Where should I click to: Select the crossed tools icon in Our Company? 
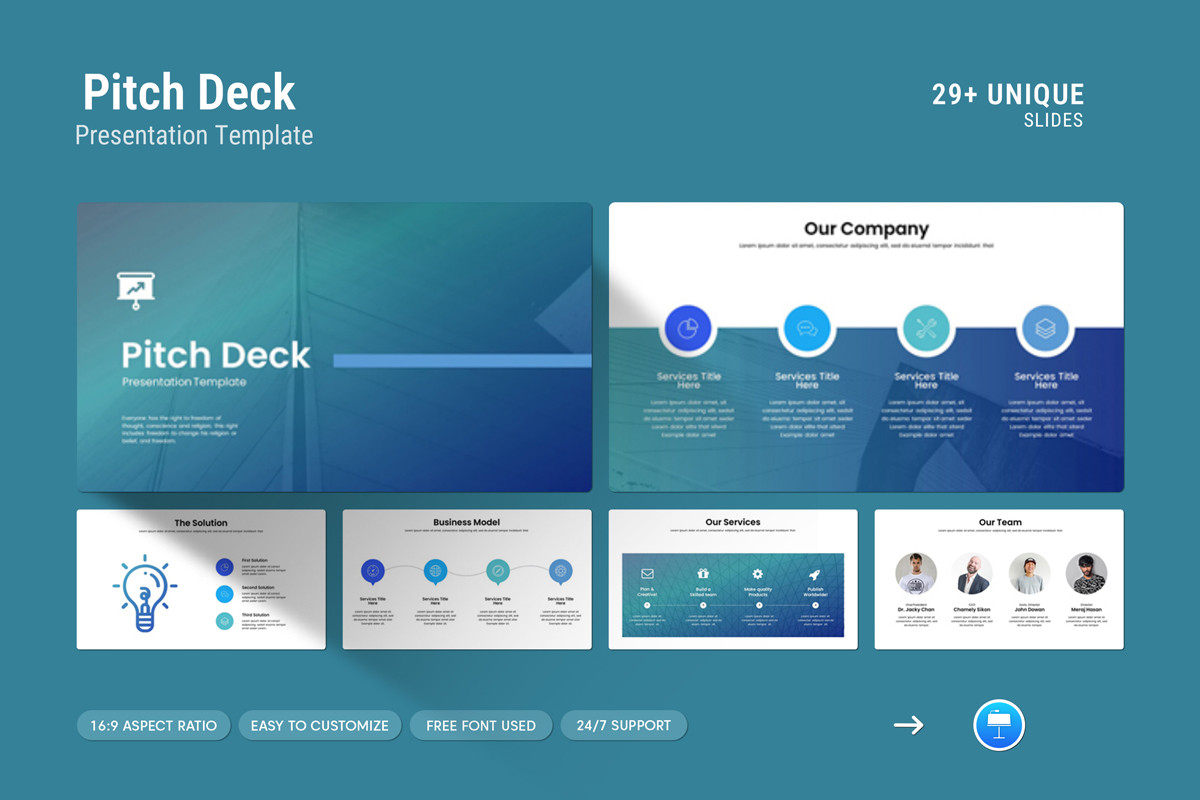926,327
